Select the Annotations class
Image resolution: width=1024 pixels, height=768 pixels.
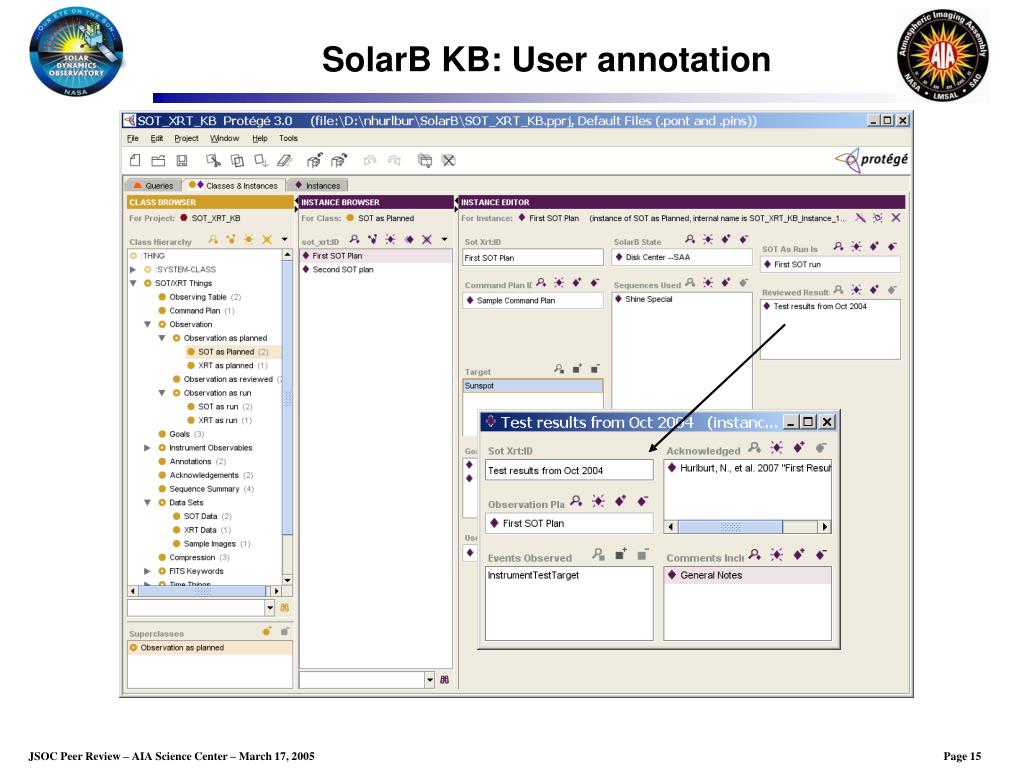click(x=191, y=461)
